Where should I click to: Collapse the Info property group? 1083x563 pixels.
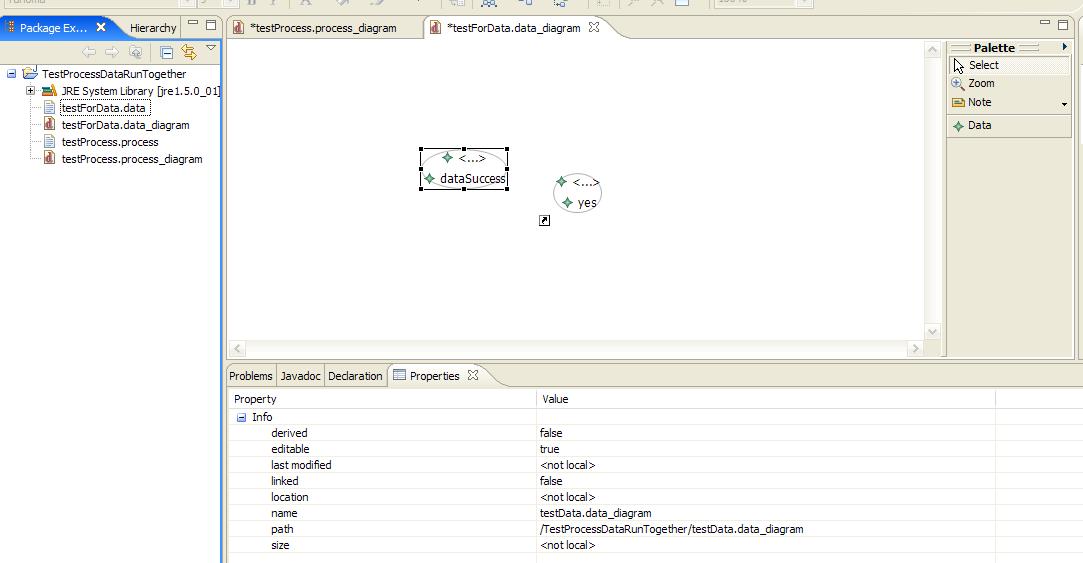click(x=241, y=418)
